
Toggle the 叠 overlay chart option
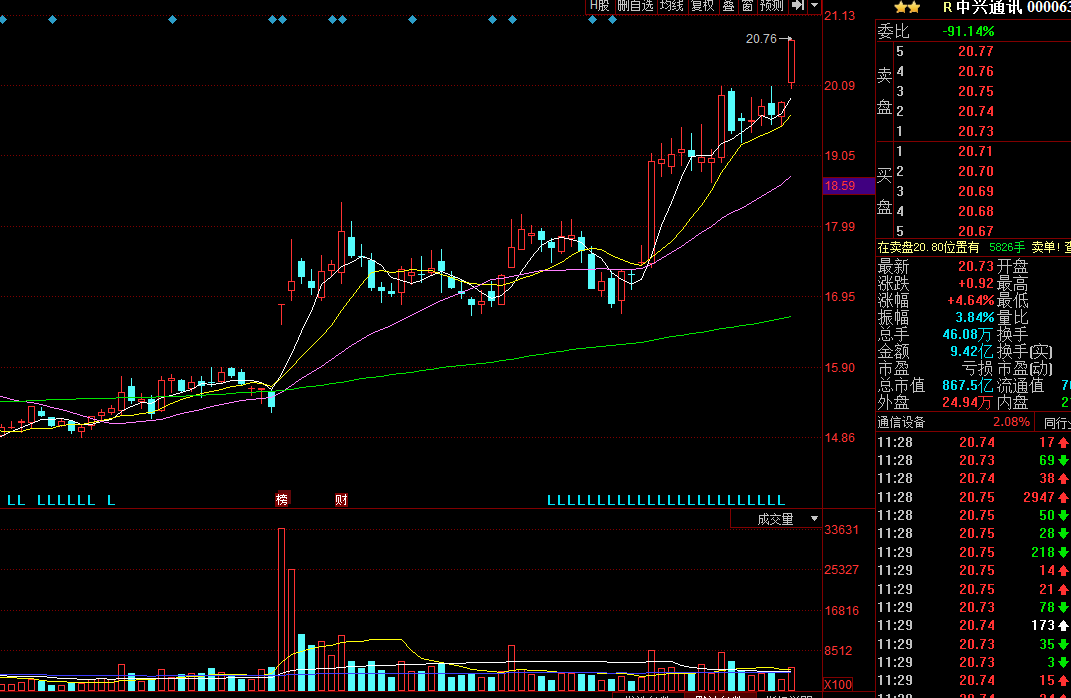pyautogui.click(x=728, y=6)
